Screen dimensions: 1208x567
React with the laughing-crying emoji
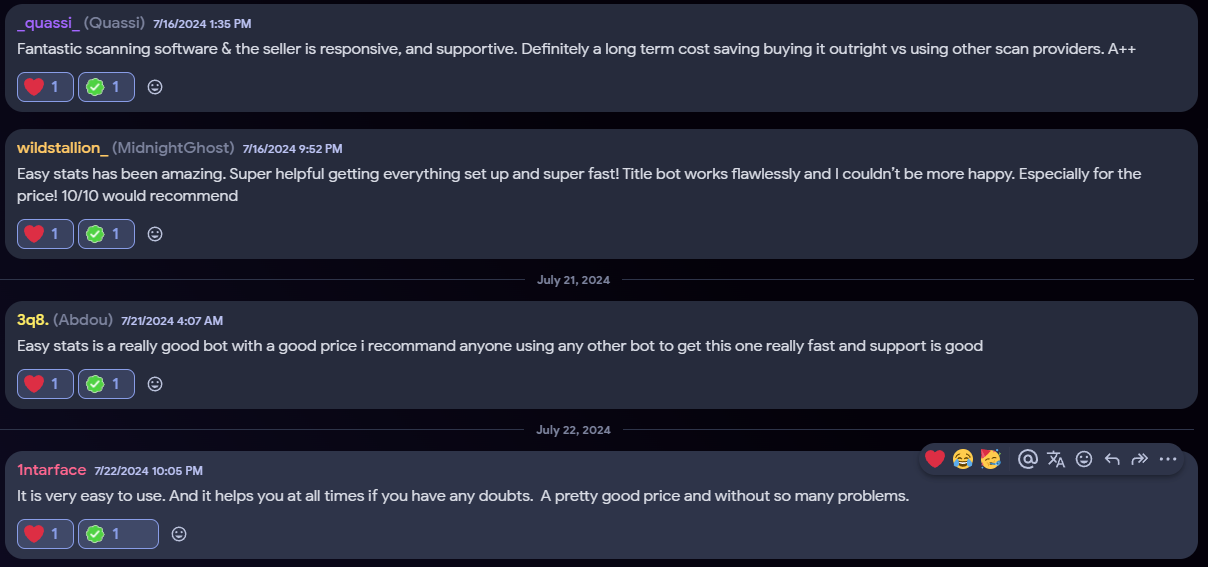963,459
